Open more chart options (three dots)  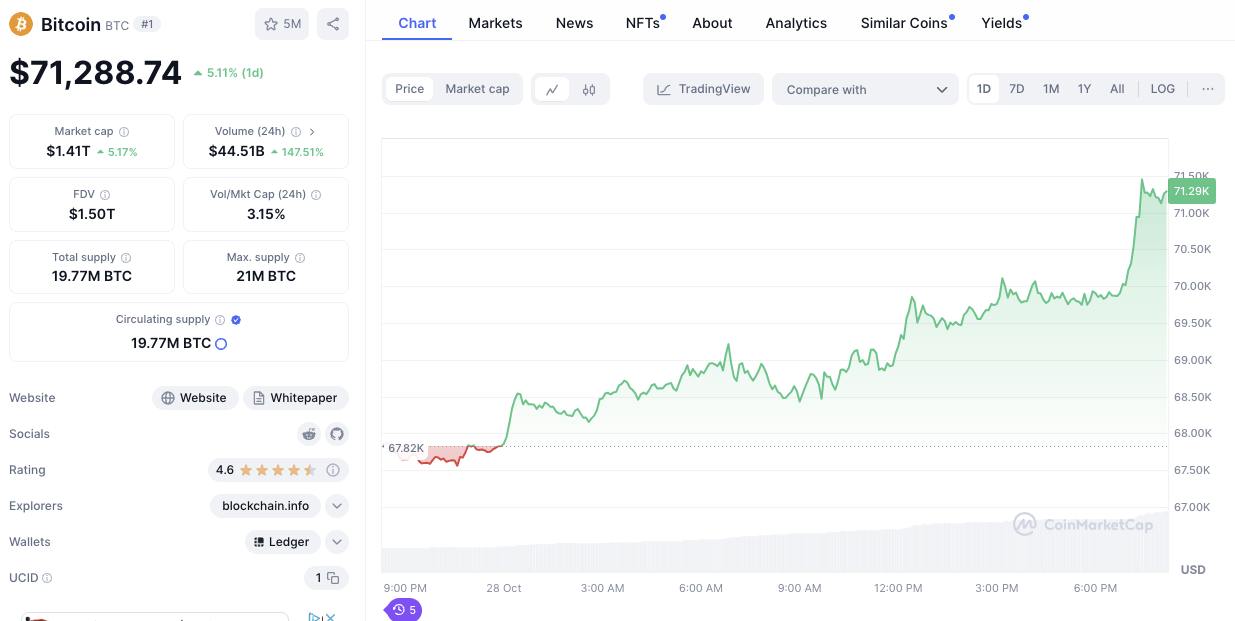point(1208,89)
